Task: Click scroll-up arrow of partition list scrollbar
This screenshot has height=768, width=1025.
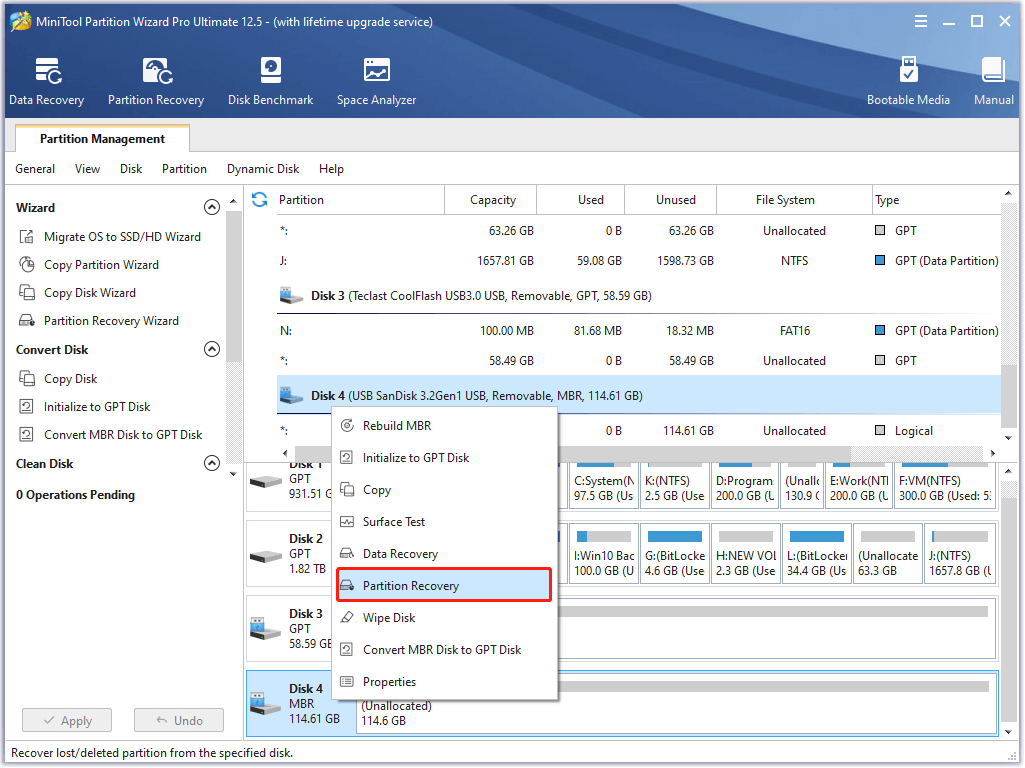Action: click(x=1007, y=193)
